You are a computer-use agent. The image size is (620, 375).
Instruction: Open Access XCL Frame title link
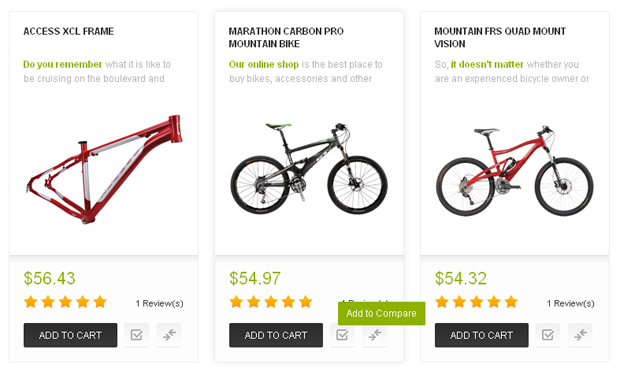(x=68, y=31)
